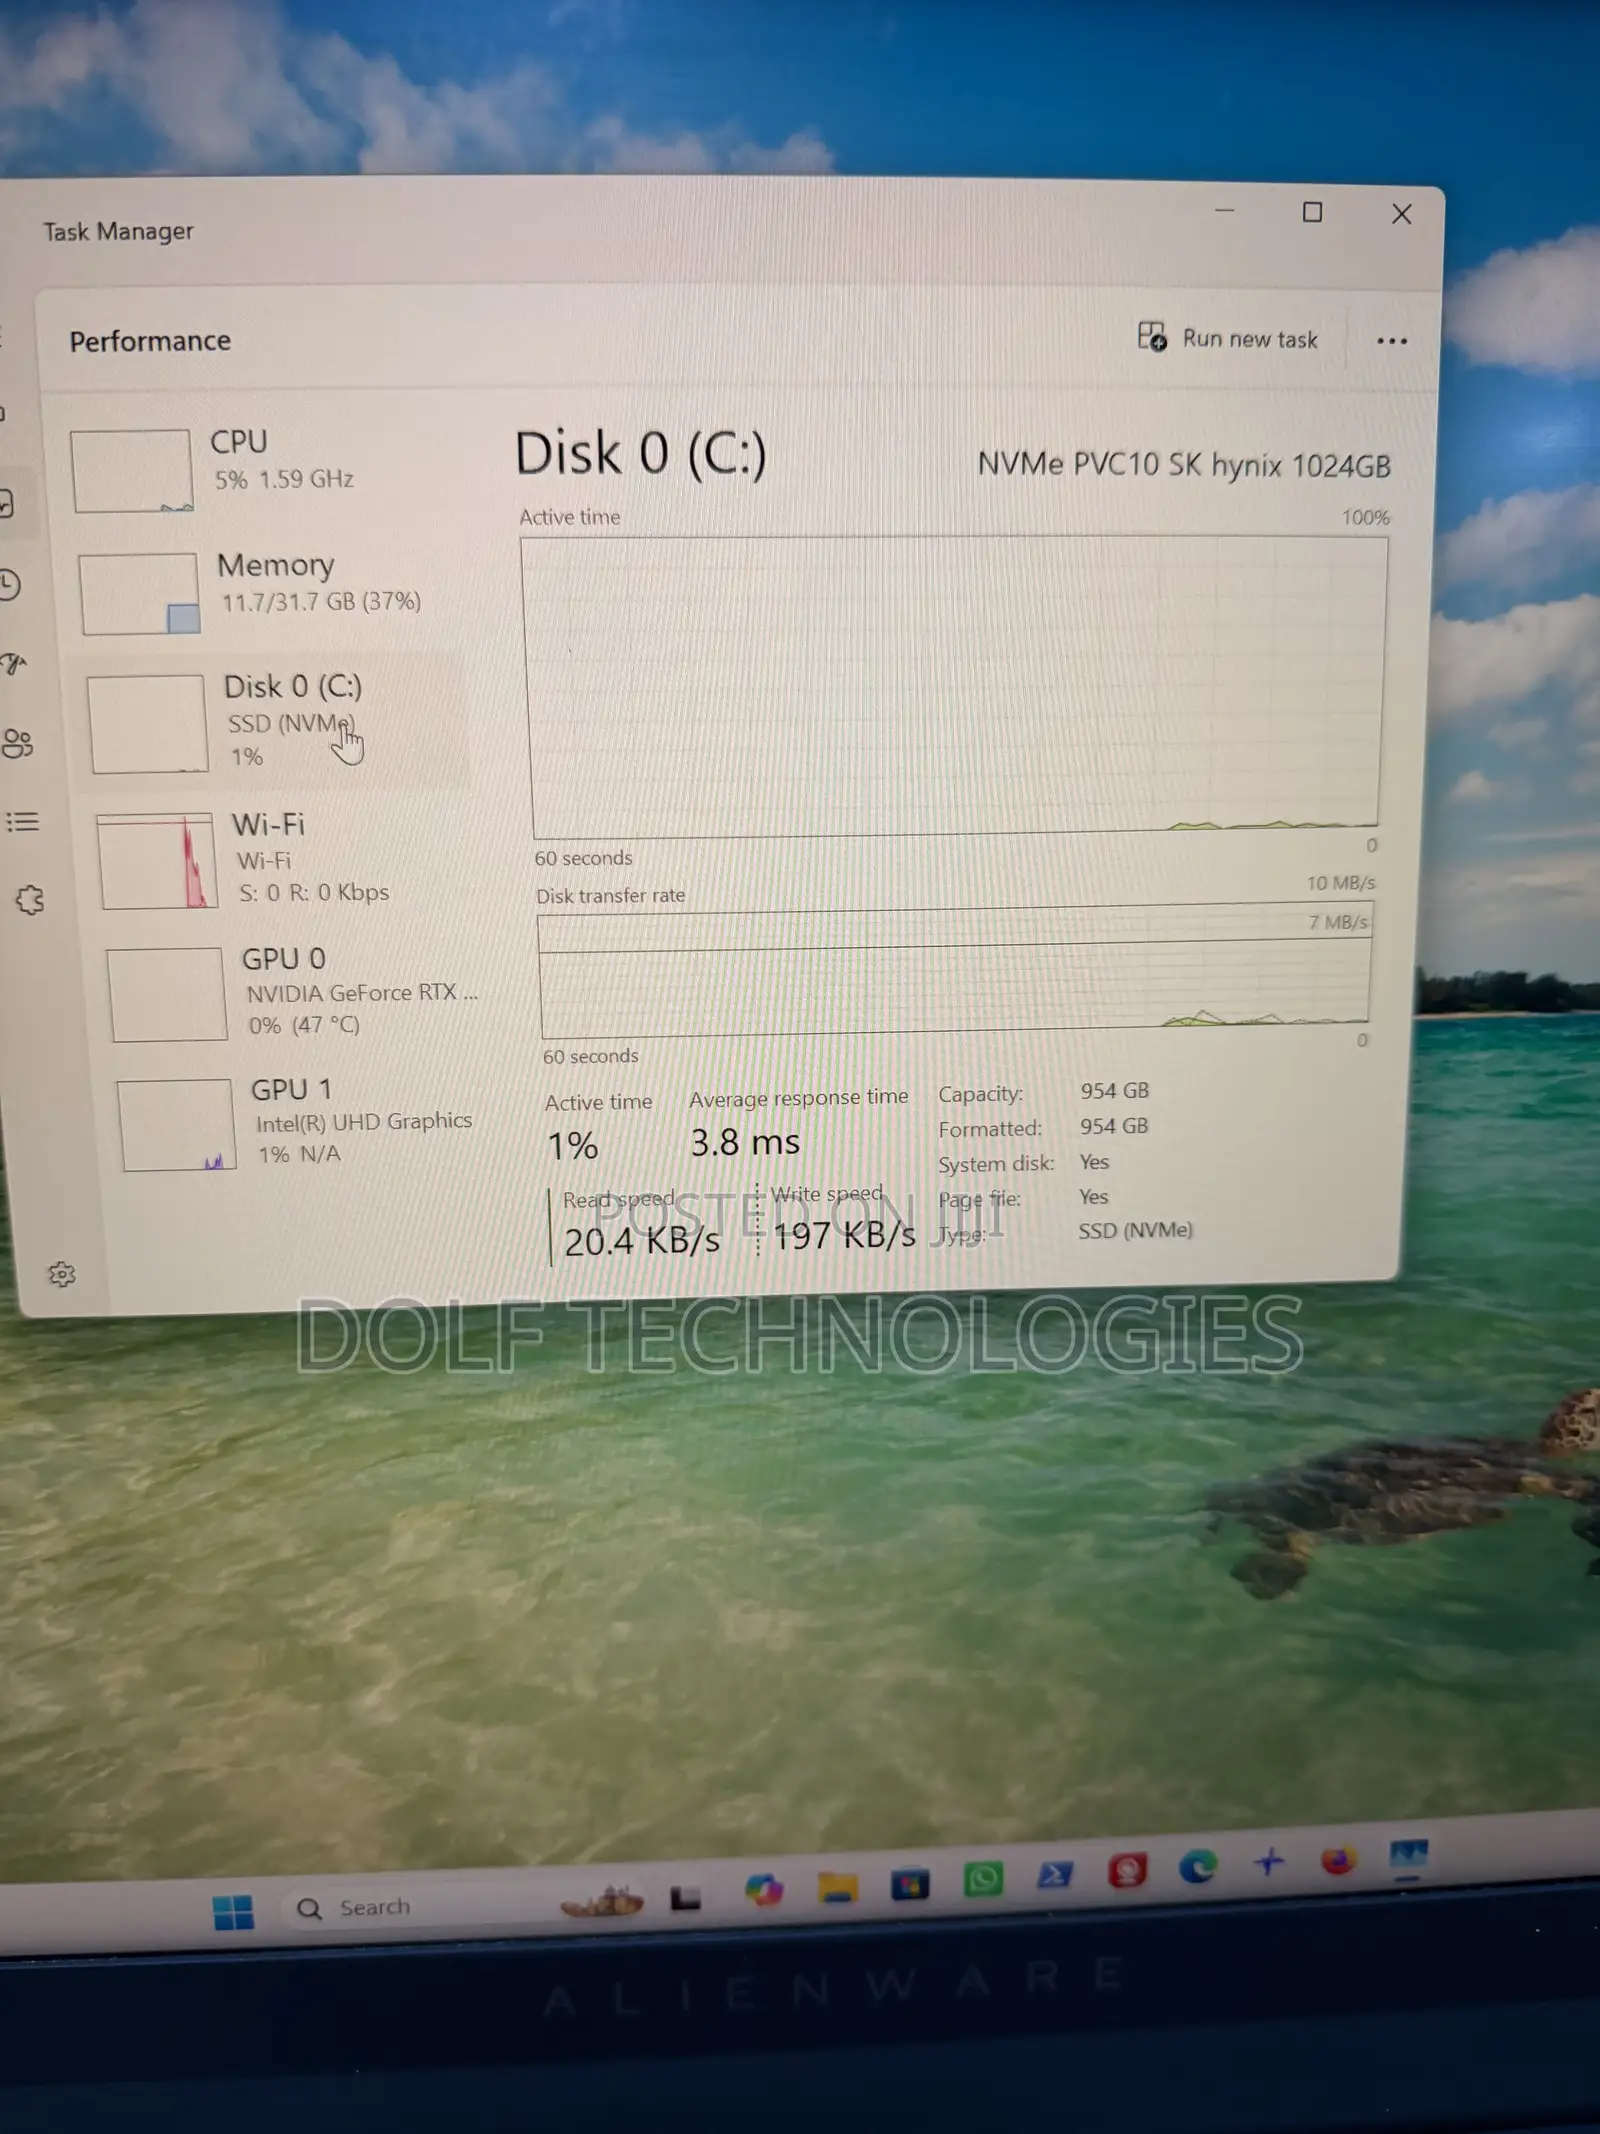Open Microsoft Edge from the taskbar
Viewport: 1600px width, 2134px height.
tap(1197, 1867)
